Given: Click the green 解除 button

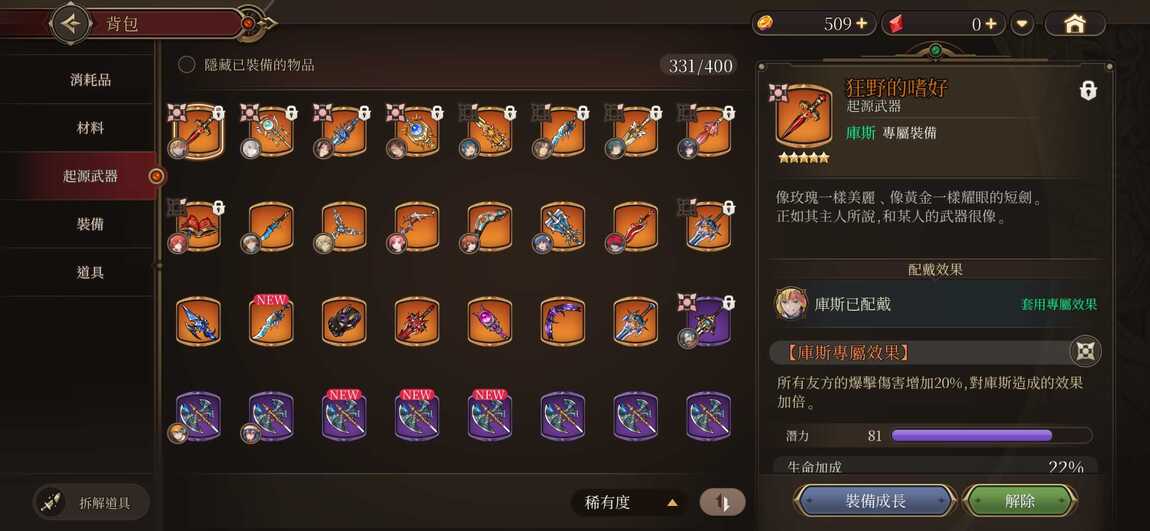Looking at the screenshot, I should click(1019, 501).
